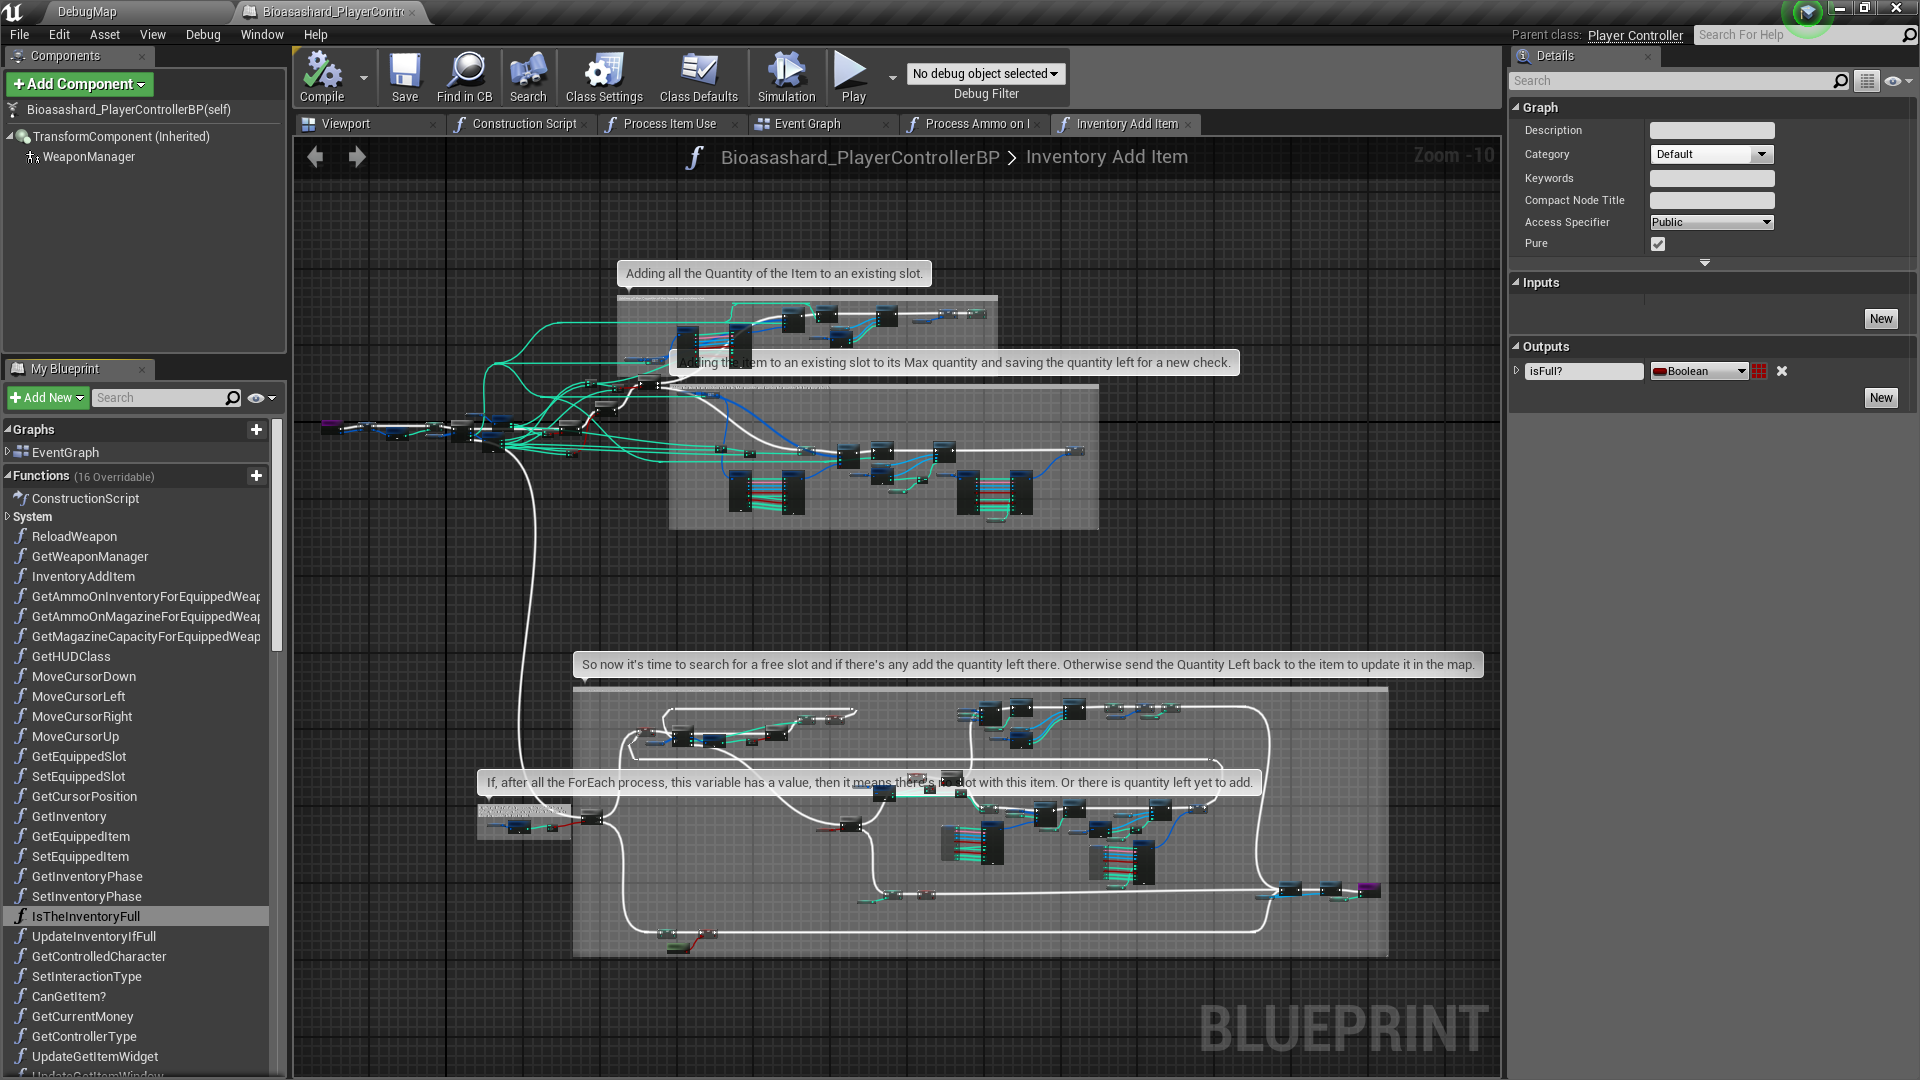The width and height of the screenshot is (1920, 1080).
Task: Open the Play options dropdown arrow
Action: [892, 77]
